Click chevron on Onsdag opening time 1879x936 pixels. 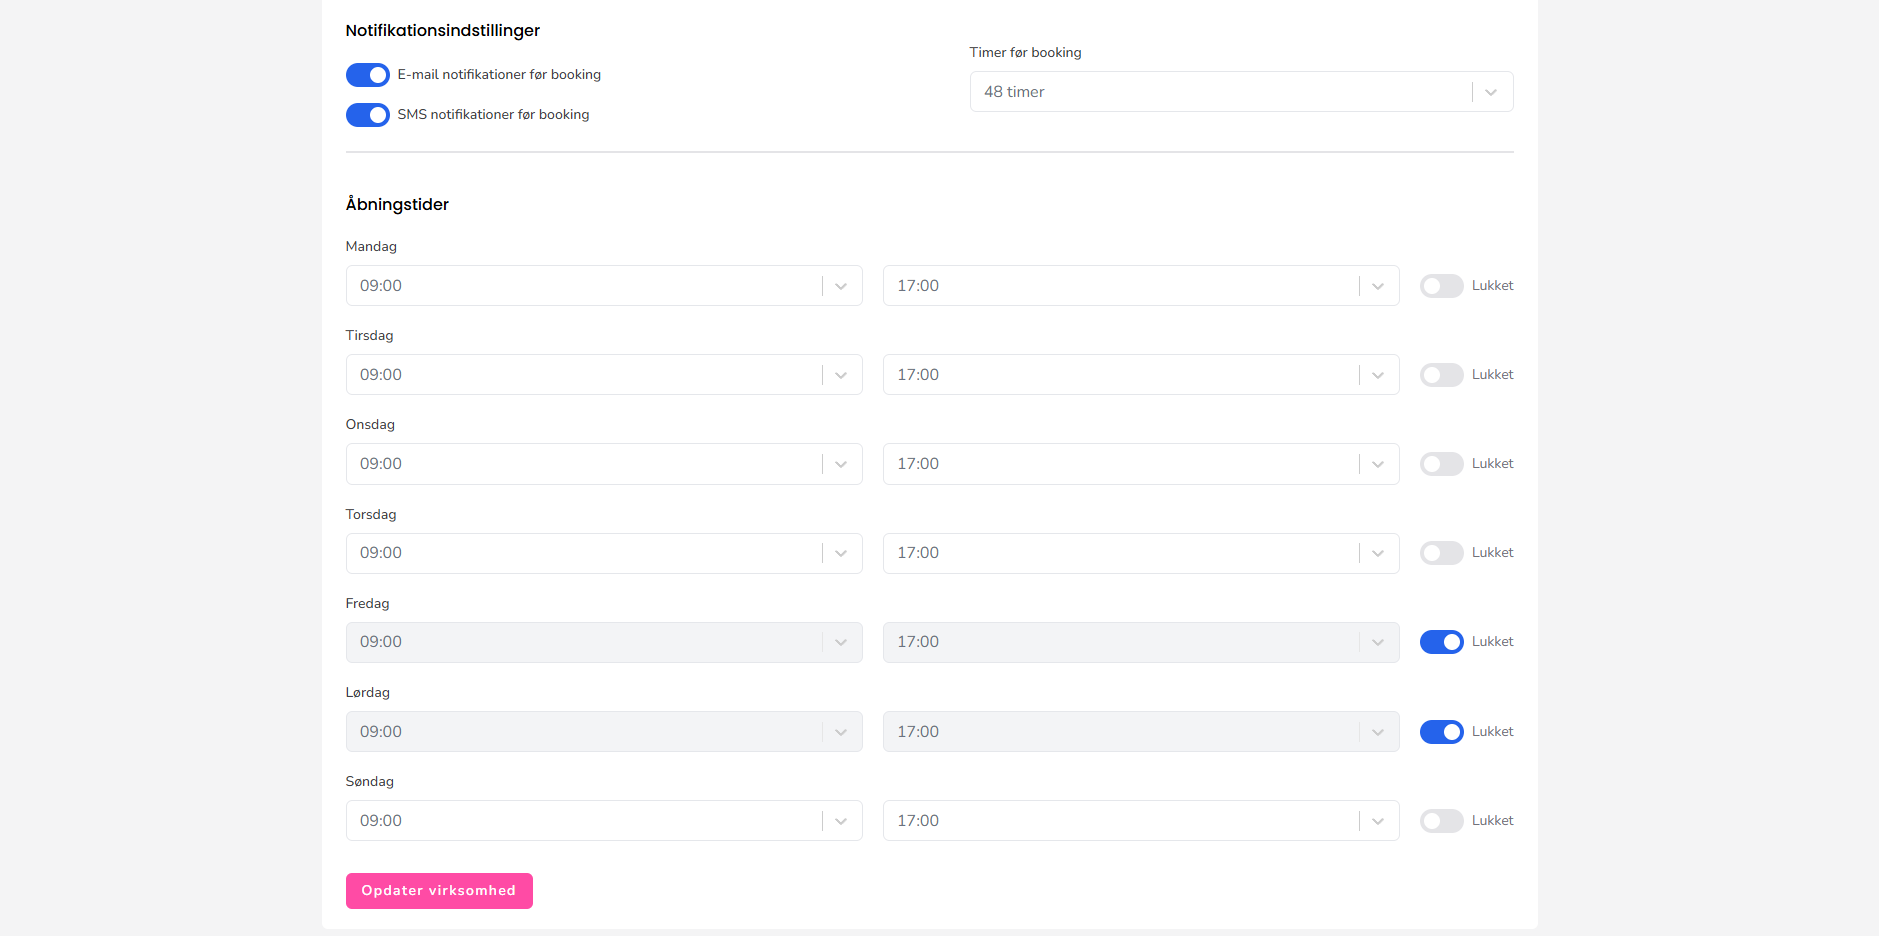point(840,464)
